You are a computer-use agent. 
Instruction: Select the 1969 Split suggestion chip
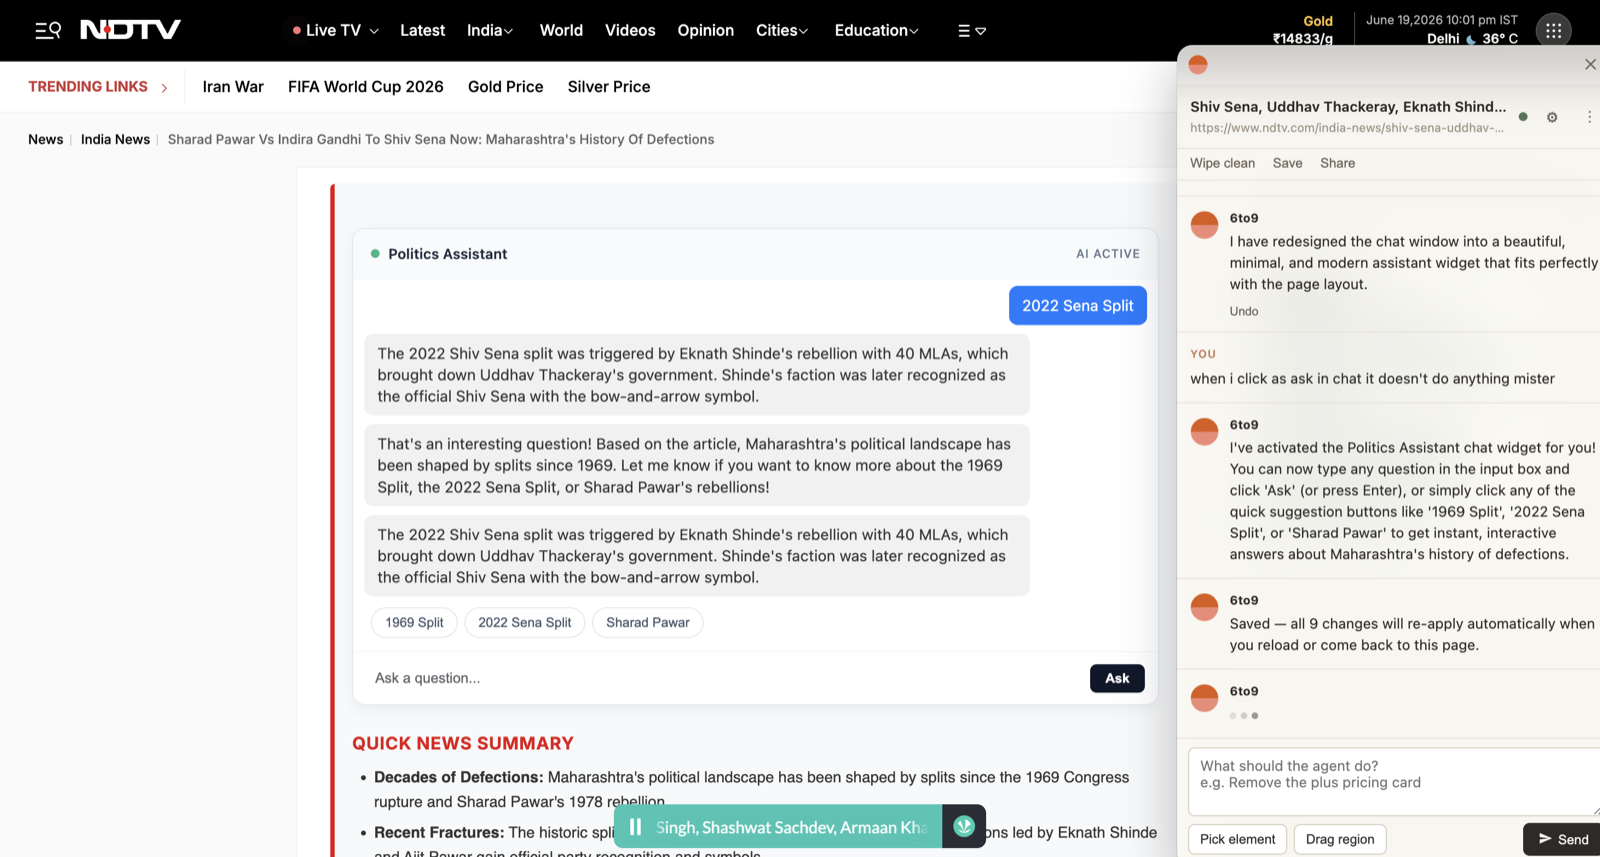(414, 622)
